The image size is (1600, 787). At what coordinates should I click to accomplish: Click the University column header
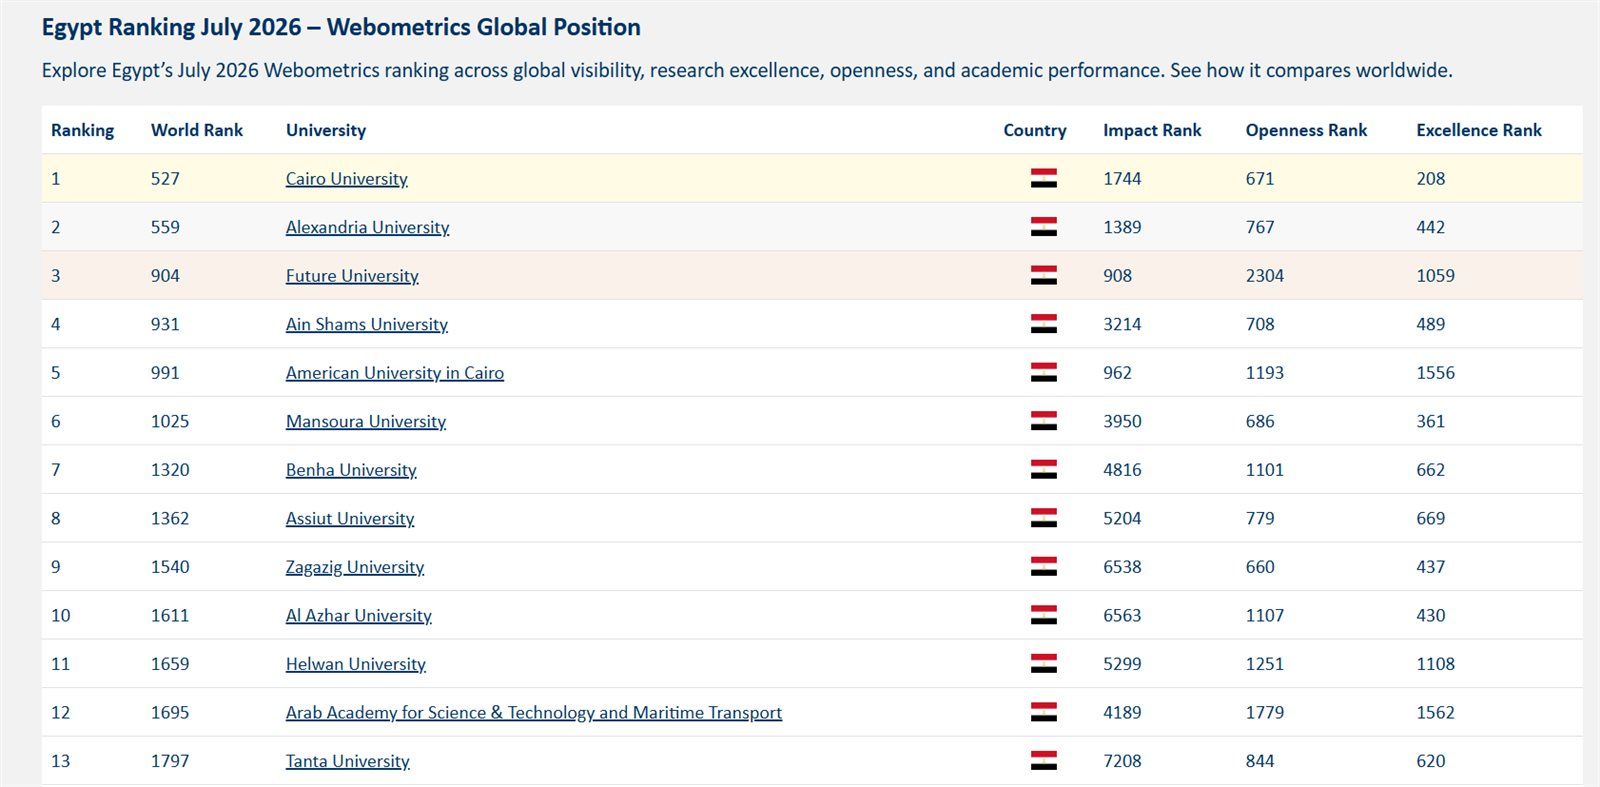point(326,130)
